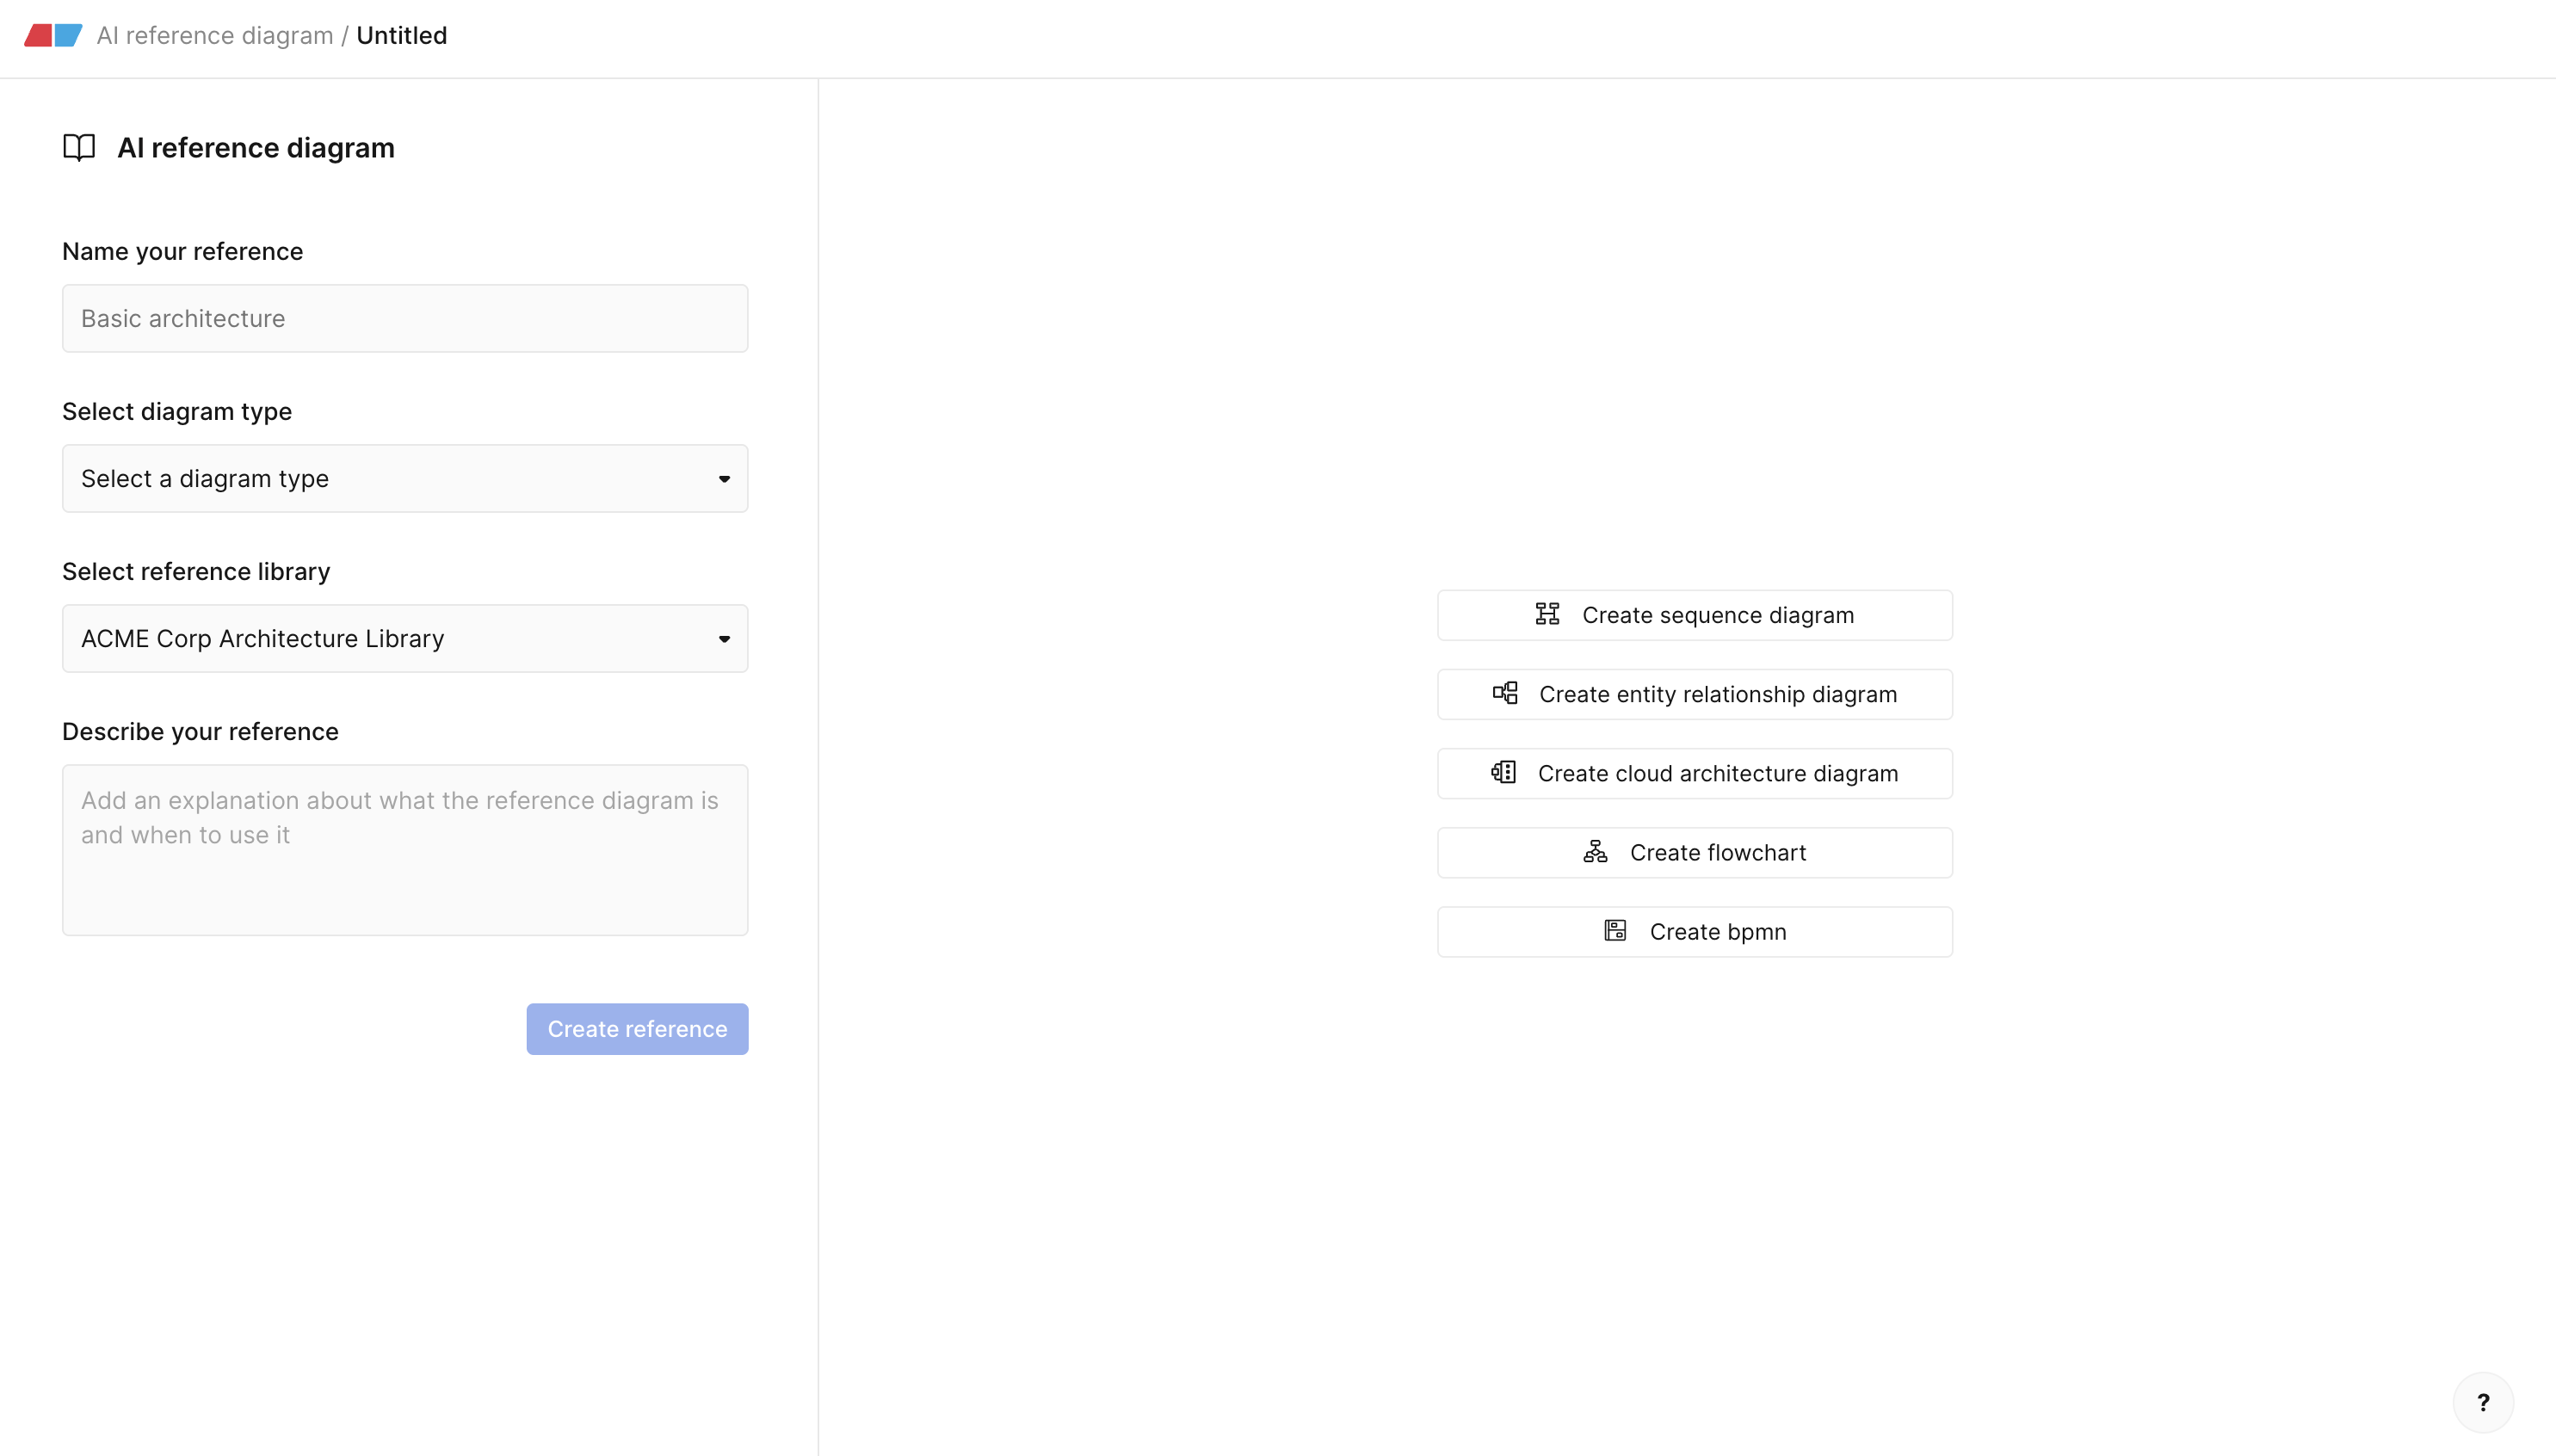Open the ACME Corp Architecture Library dropdown
Viewport: 2556px width, 1456px height.
click(x=405, y=638)
